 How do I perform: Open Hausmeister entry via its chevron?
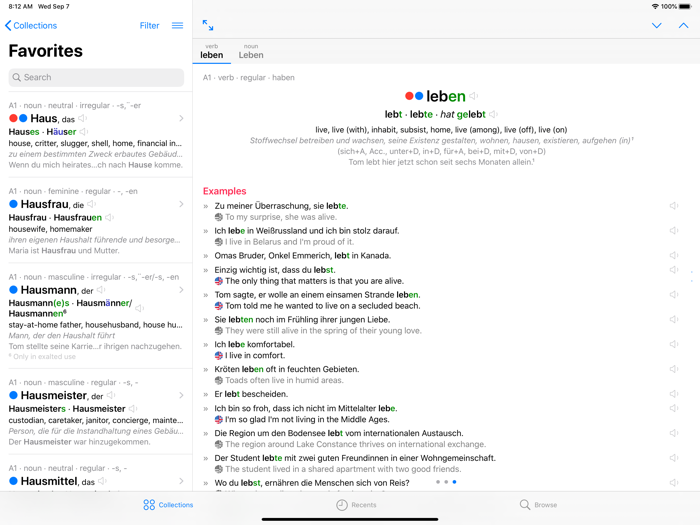[181, 395]
